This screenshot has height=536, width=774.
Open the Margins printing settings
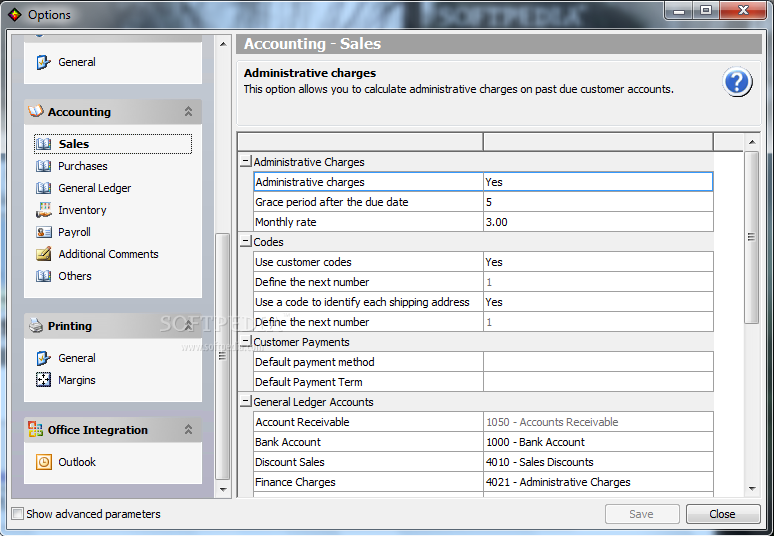(77, 380)
